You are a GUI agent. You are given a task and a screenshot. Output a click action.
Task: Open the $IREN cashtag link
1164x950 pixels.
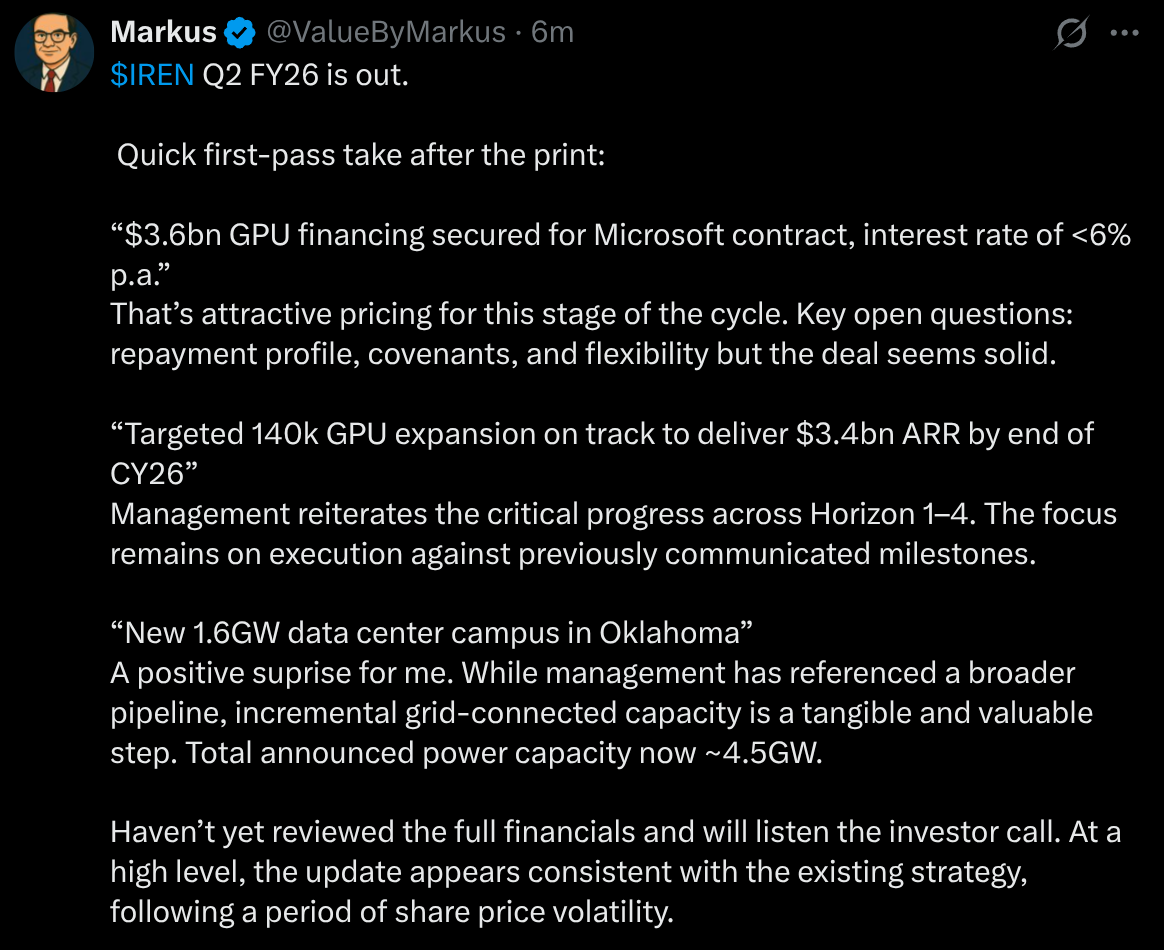(x=152, y=75)
